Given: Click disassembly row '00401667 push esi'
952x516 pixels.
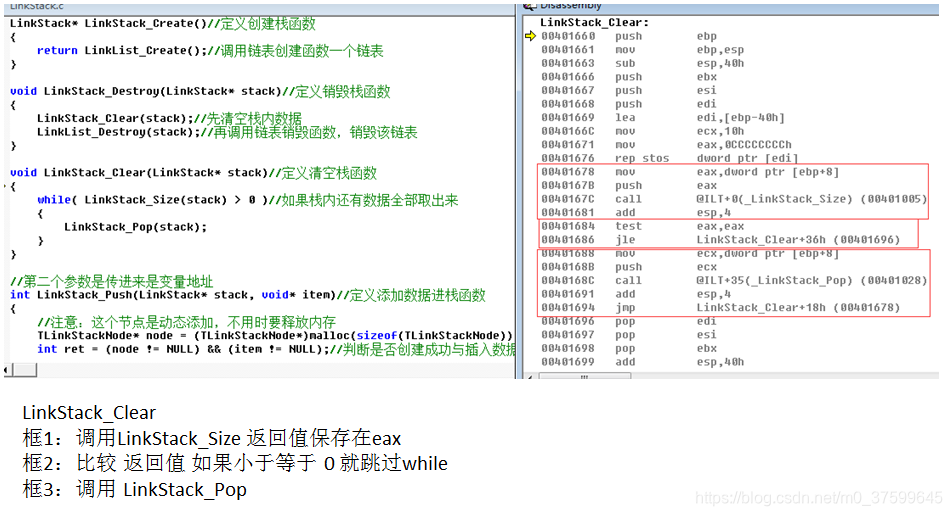Looking at the screenshot, I should click(629, 90).
